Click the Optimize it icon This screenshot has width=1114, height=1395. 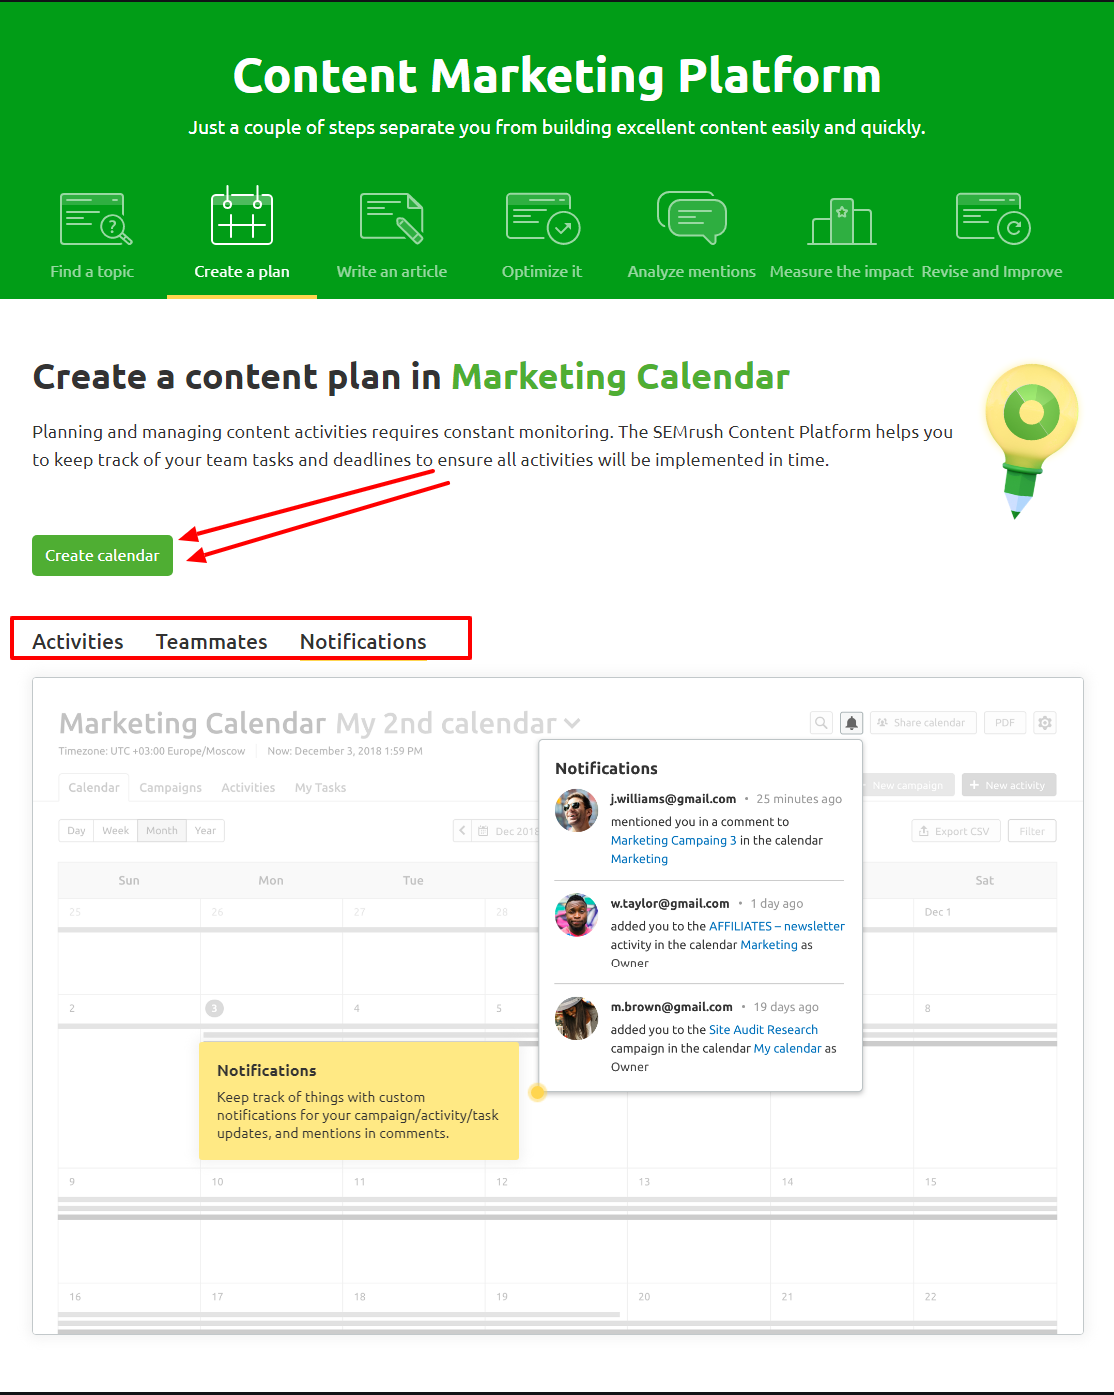543,218
